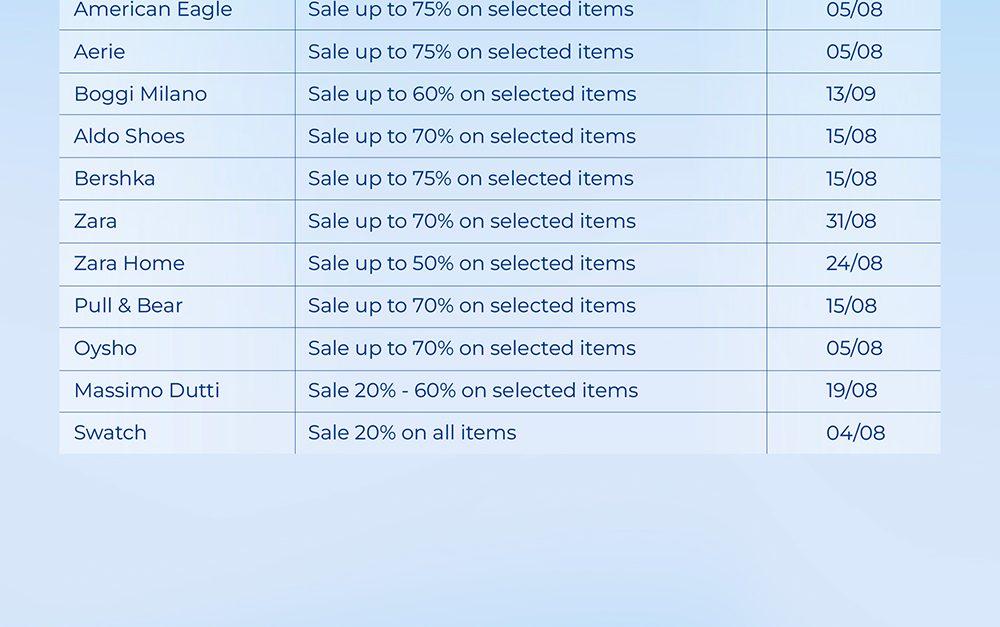Click the 24/08 date for Zara Home

854,263
